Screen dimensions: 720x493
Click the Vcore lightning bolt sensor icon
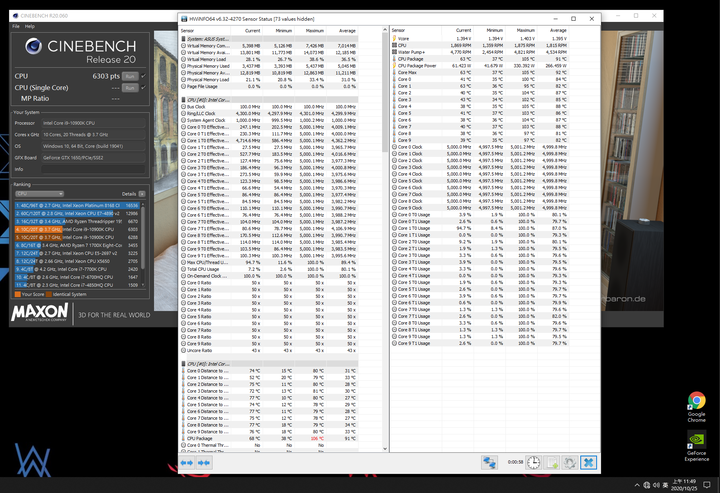(x=394, y=39)
